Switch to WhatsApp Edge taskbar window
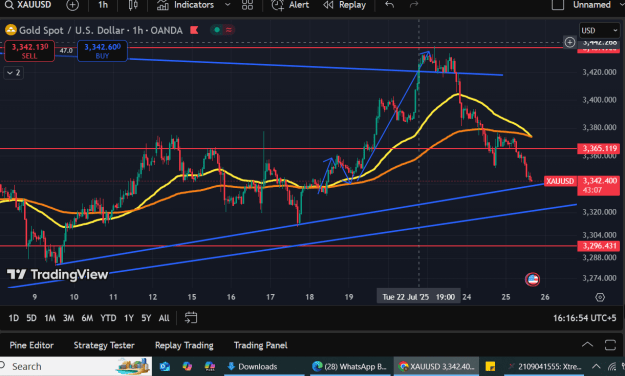 (350, 366)
